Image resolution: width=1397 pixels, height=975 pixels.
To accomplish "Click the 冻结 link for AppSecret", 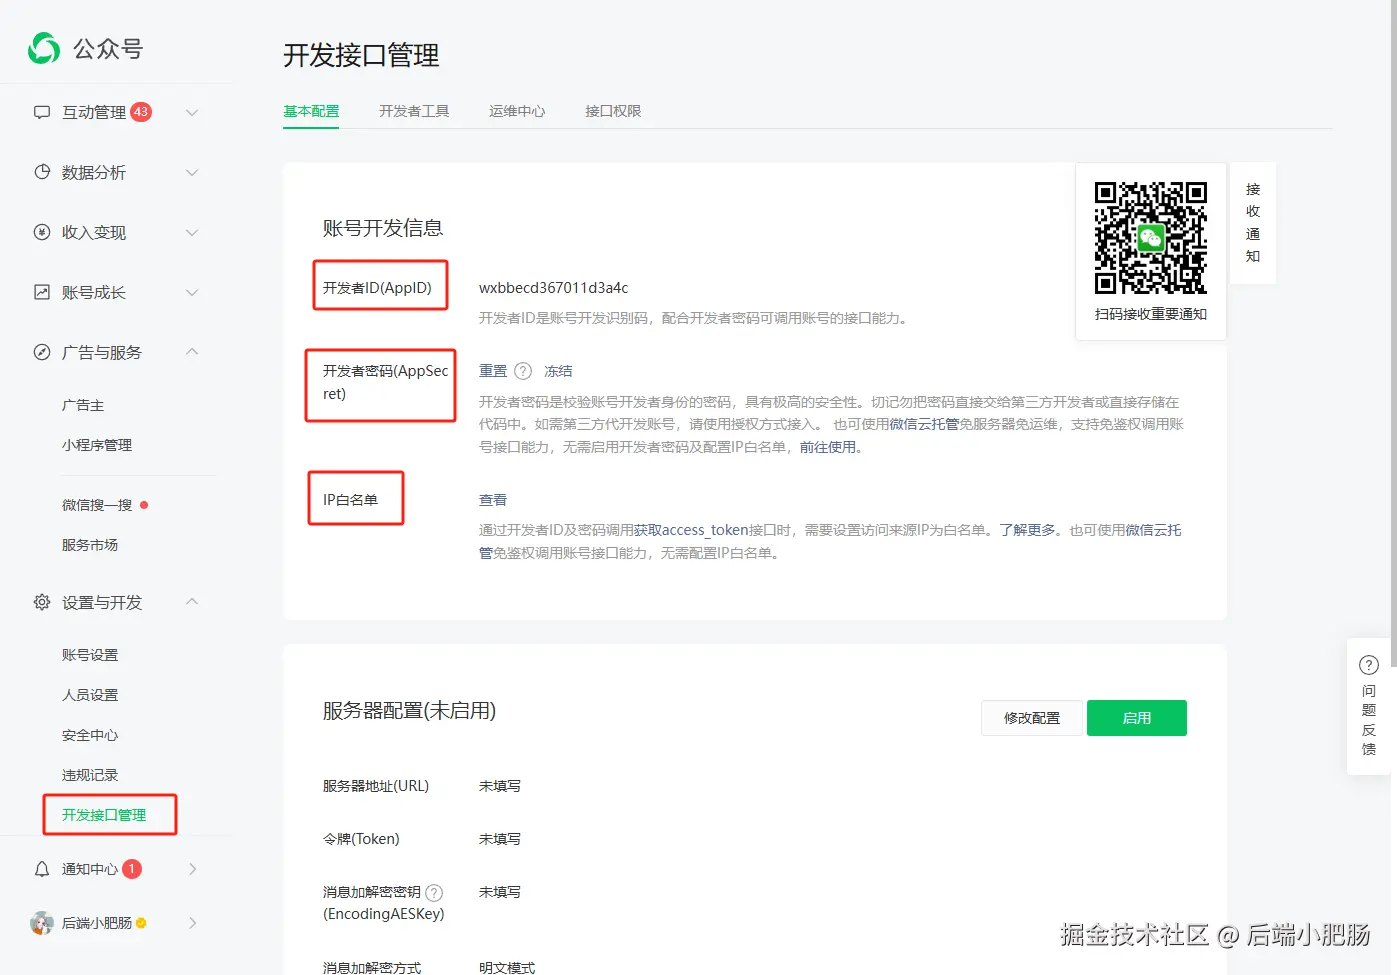I will 558,371.
